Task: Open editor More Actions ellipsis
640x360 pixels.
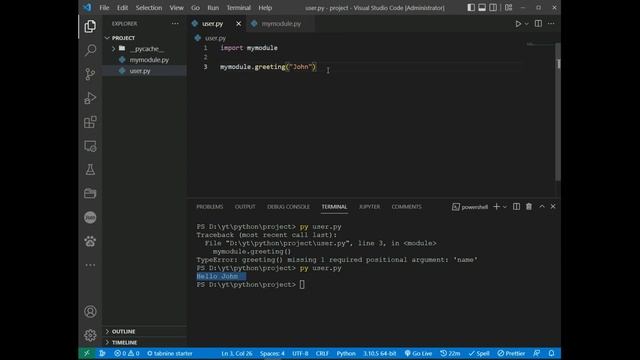Action: pyautogui.click(x=551, y=24)
